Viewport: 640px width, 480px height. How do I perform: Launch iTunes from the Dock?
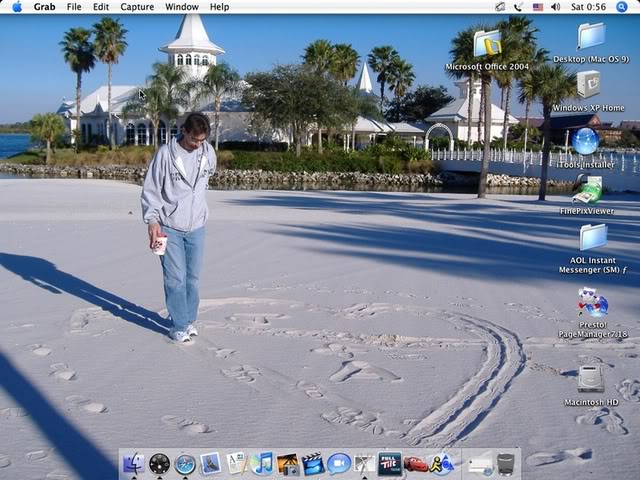click(262, 464)
